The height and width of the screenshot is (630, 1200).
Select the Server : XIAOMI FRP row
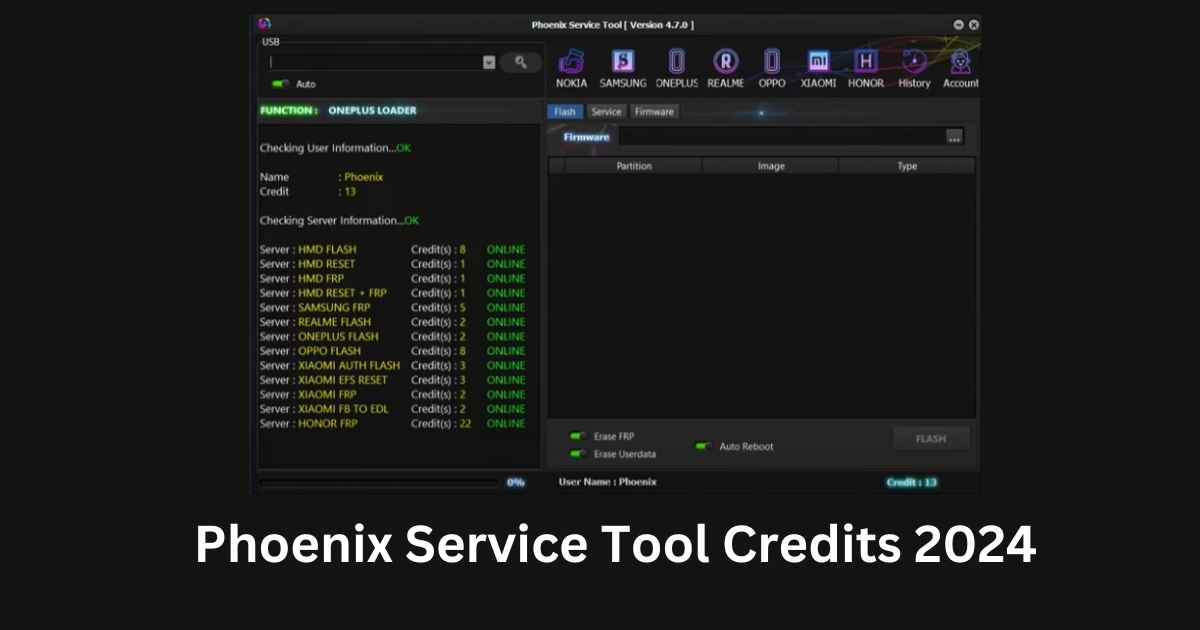click(x=392, y=394)
